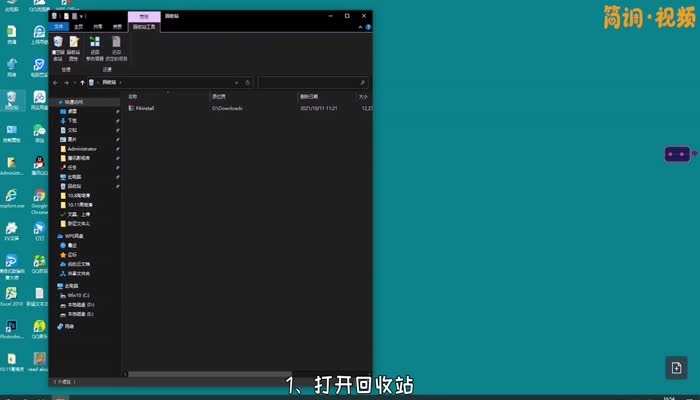
Task: Select Administrator folder in navigation pane
Action: (82, 148)
